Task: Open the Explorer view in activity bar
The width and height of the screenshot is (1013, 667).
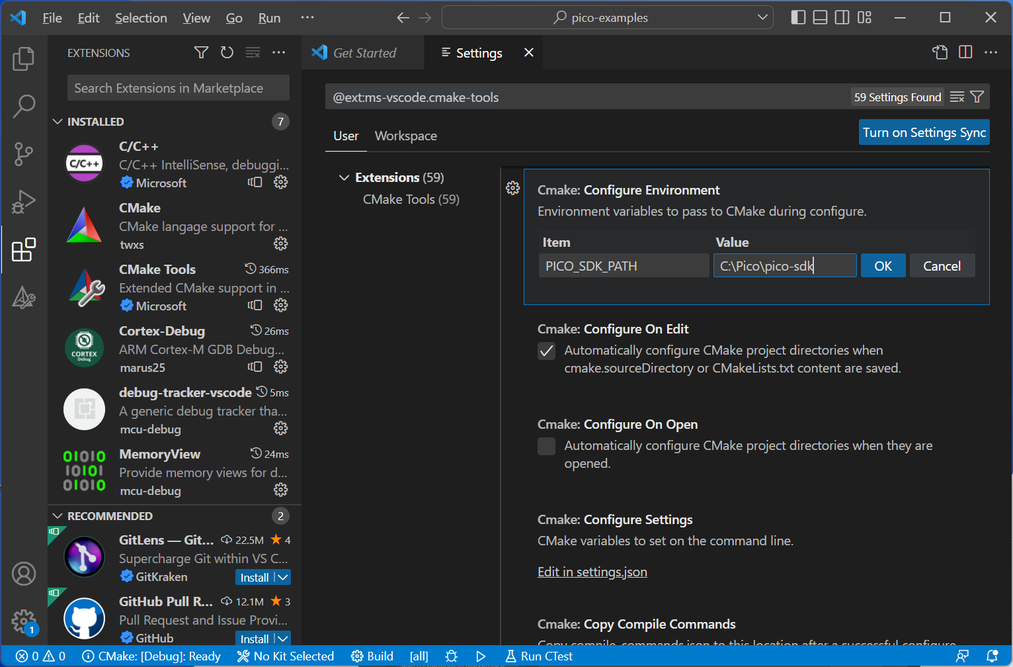Action: point(24,59)
